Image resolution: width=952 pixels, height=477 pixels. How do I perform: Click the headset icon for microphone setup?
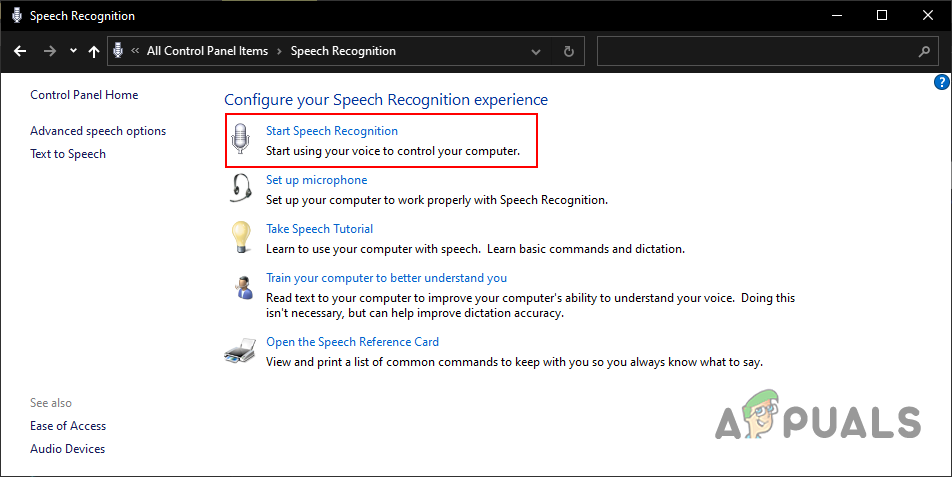tap(241, 189)
